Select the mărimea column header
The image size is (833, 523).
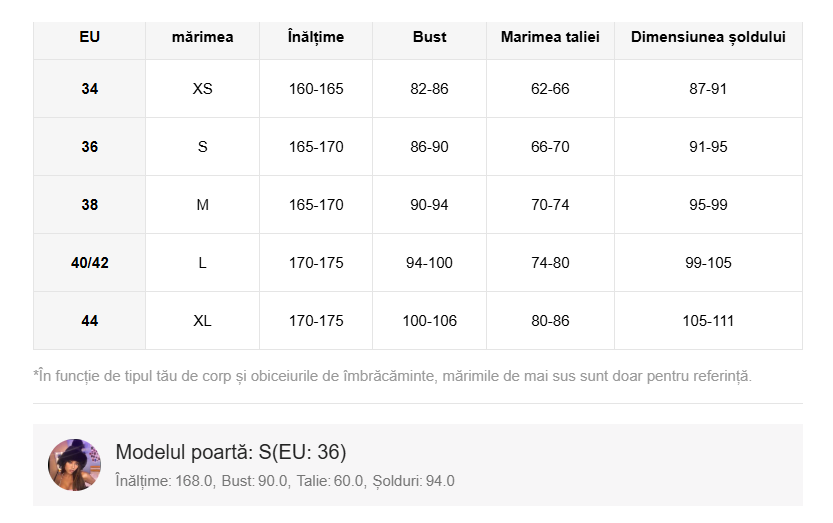[x=202, y=37]
